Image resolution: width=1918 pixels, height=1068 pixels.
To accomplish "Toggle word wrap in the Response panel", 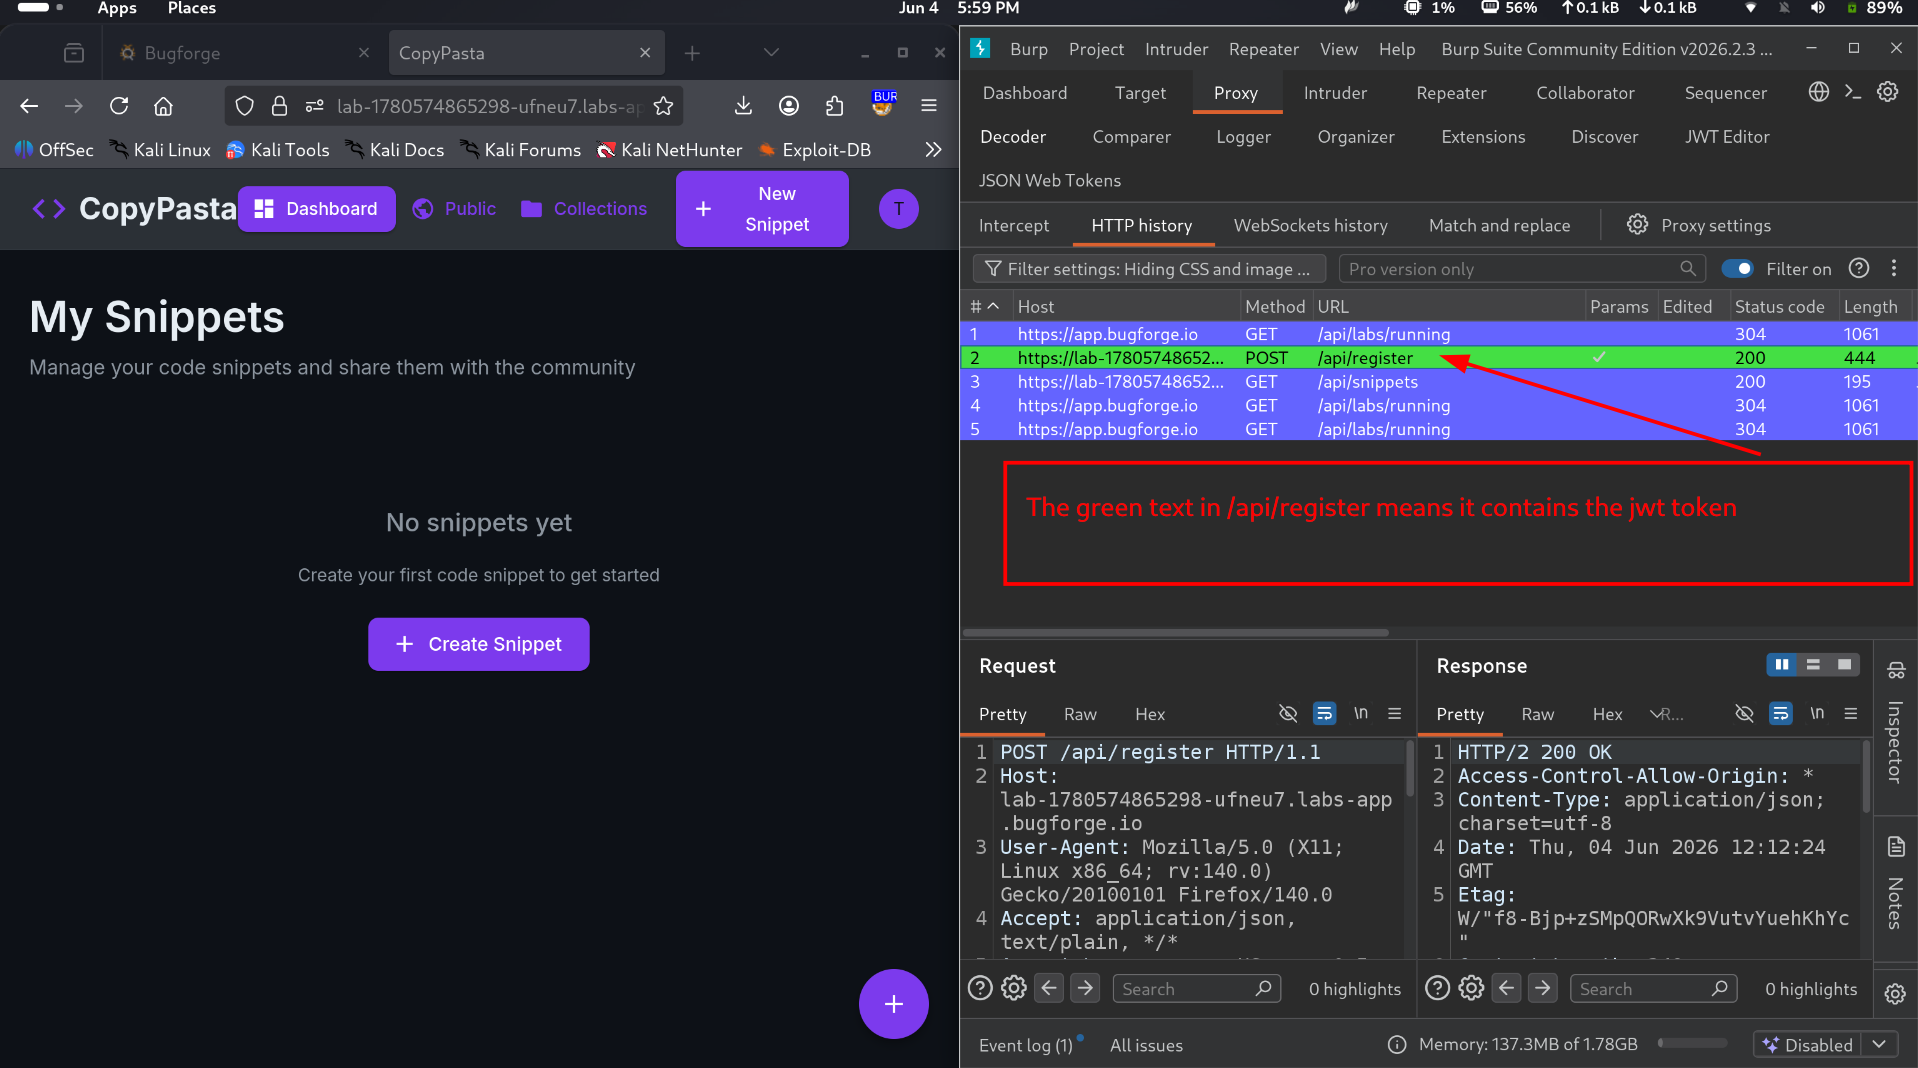I will 1781,713.
